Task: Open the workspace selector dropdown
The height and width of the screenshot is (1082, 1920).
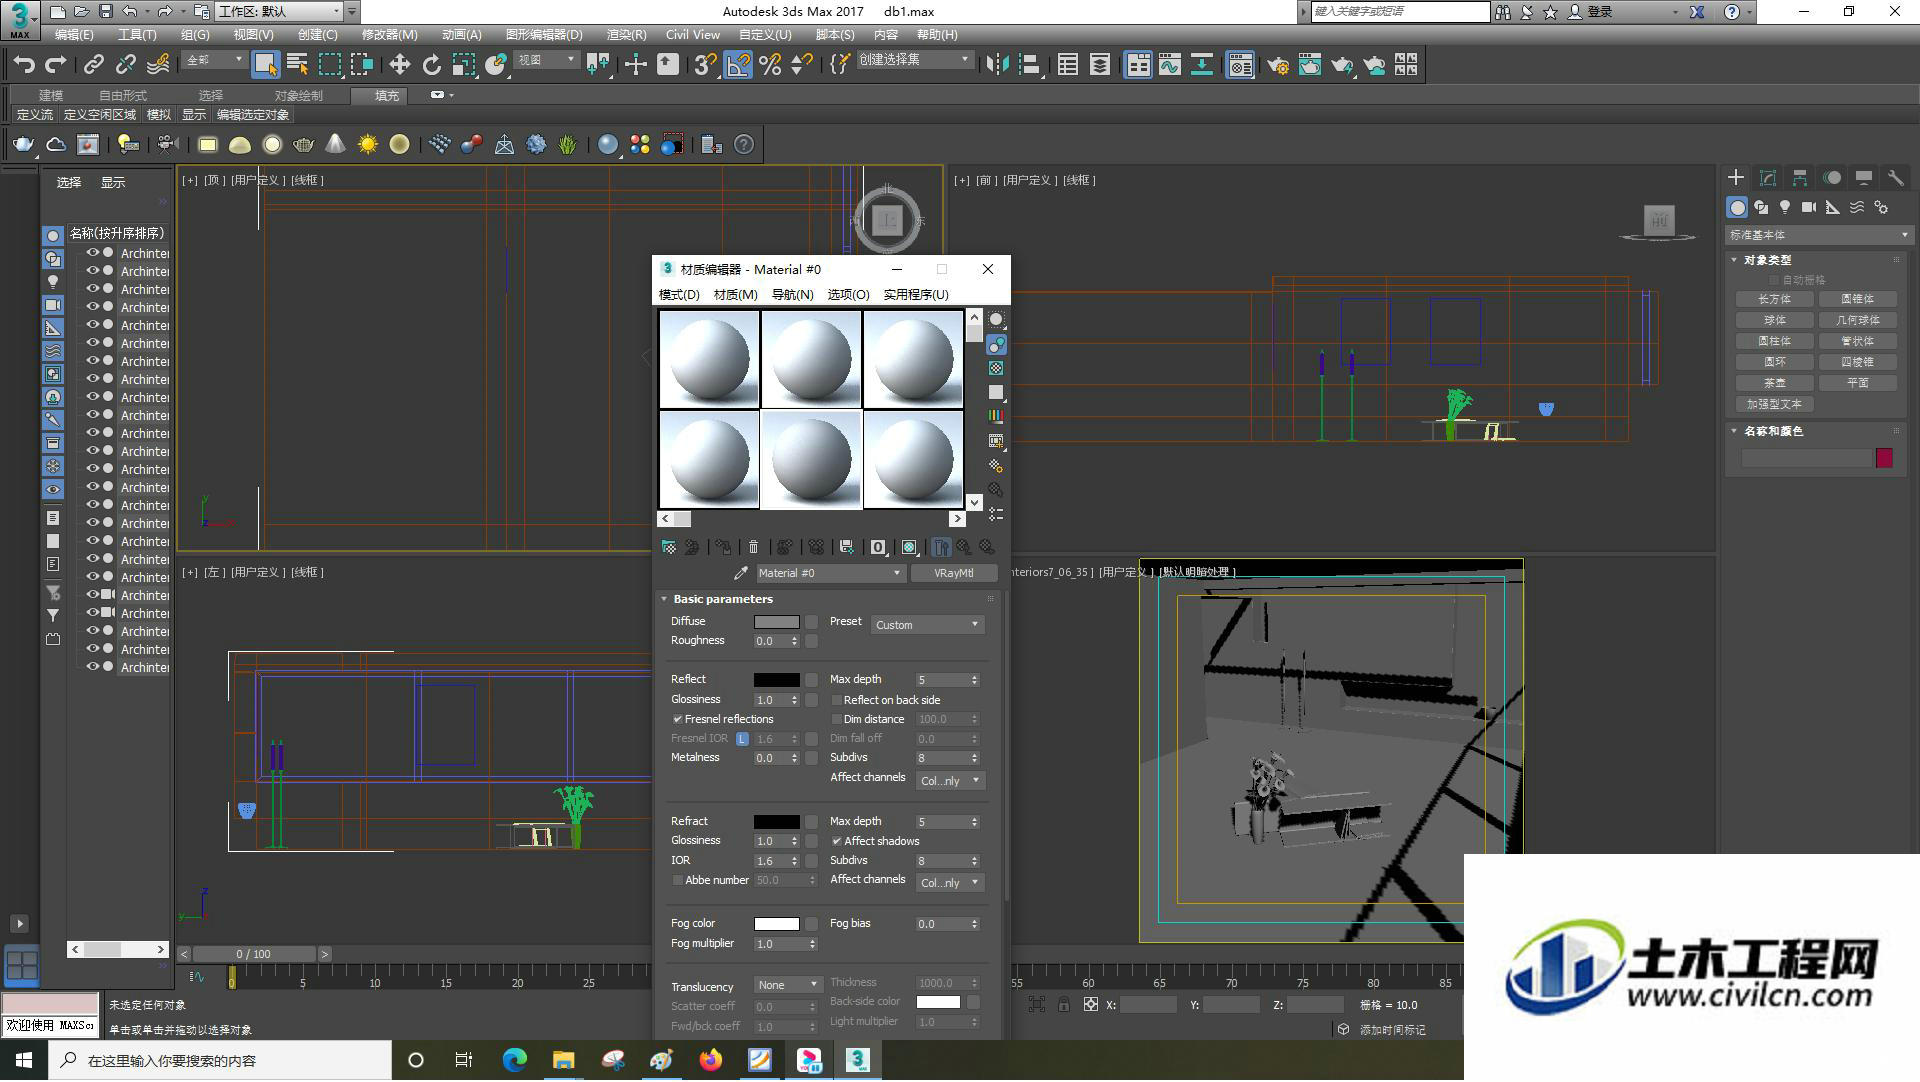Action: (280, 12)
